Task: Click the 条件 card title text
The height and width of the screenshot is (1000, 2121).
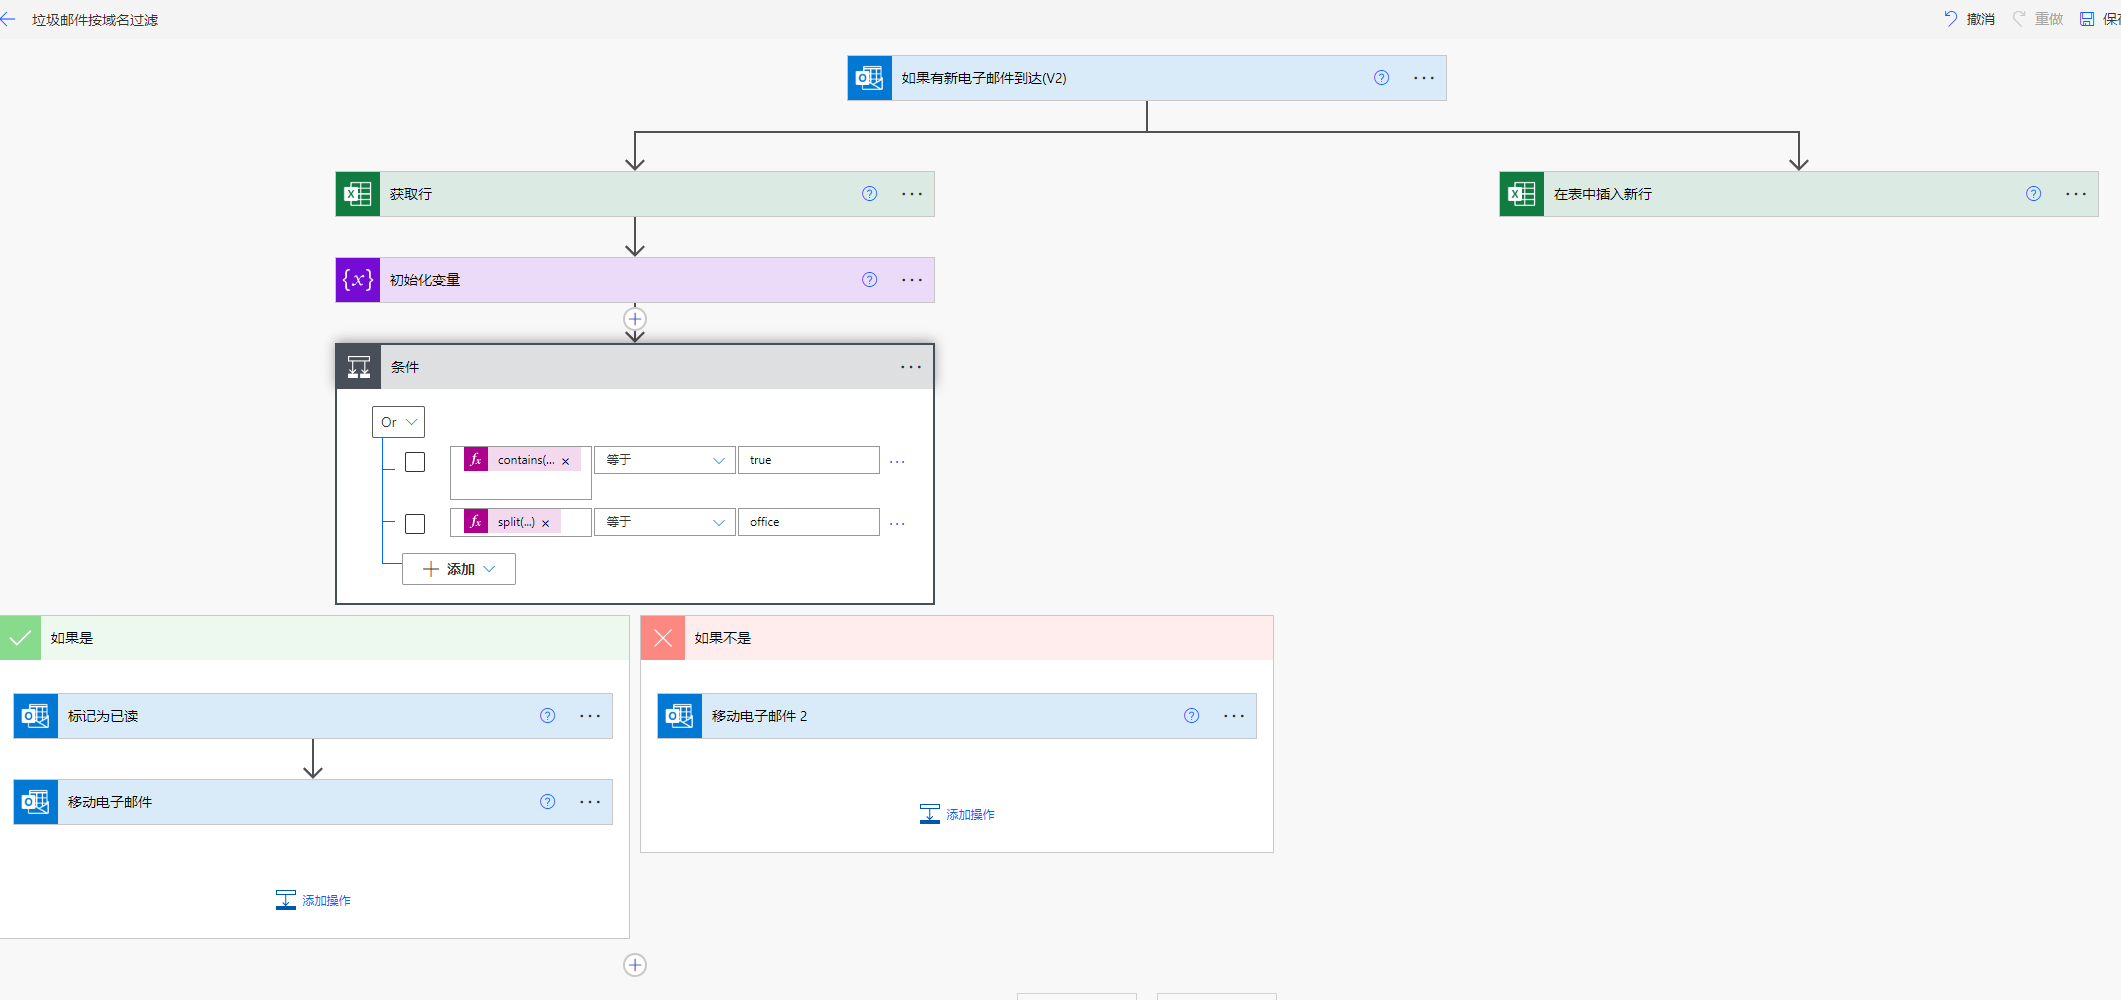Action: point(405,367)
